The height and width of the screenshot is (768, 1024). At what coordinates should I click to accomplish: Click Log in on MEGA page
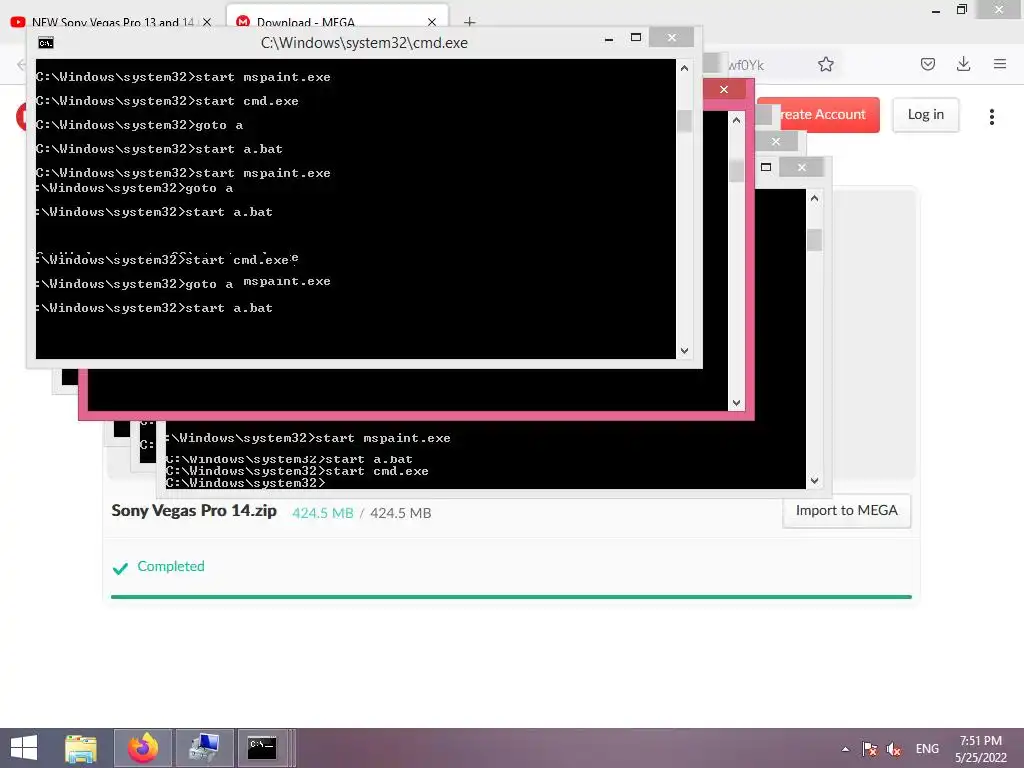(x=925, y=114)
